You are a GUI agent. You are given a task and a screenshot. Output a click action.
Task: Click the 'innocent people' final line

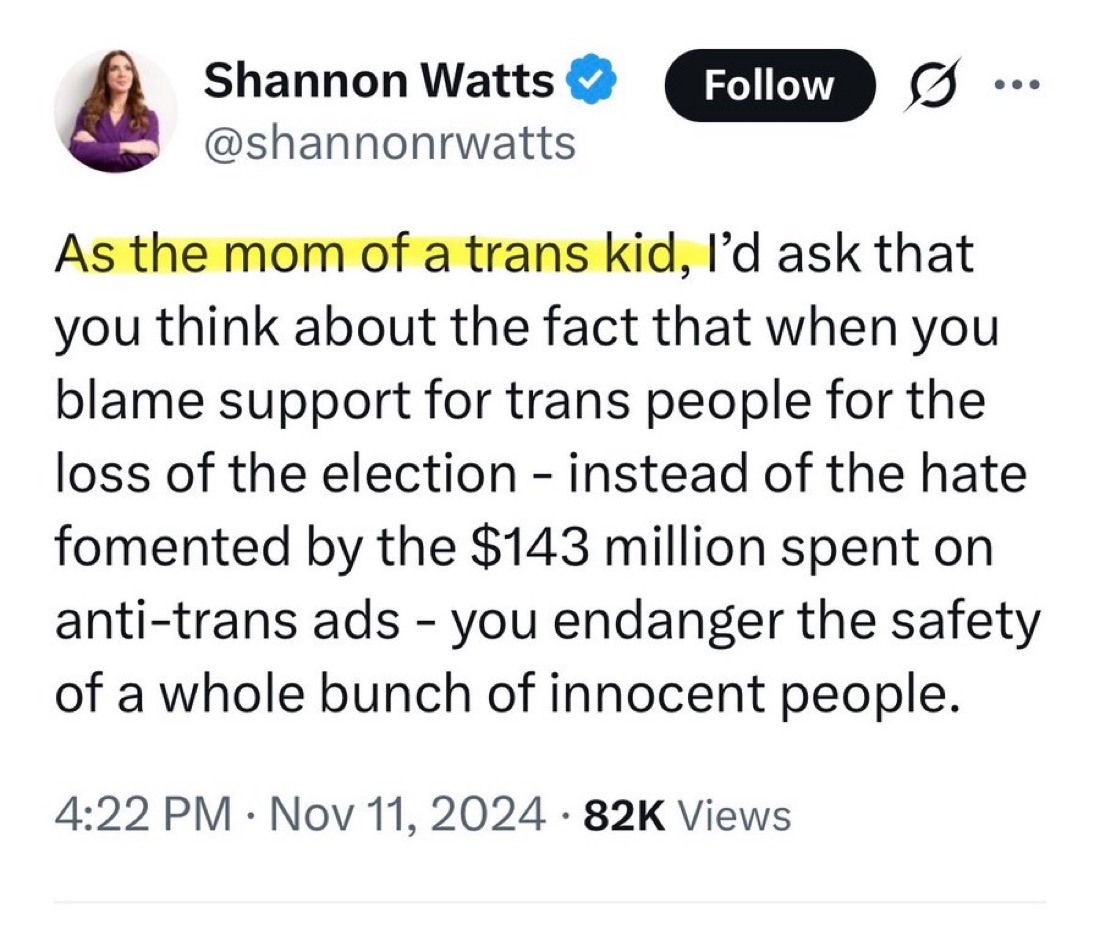(x=507, y=694)
